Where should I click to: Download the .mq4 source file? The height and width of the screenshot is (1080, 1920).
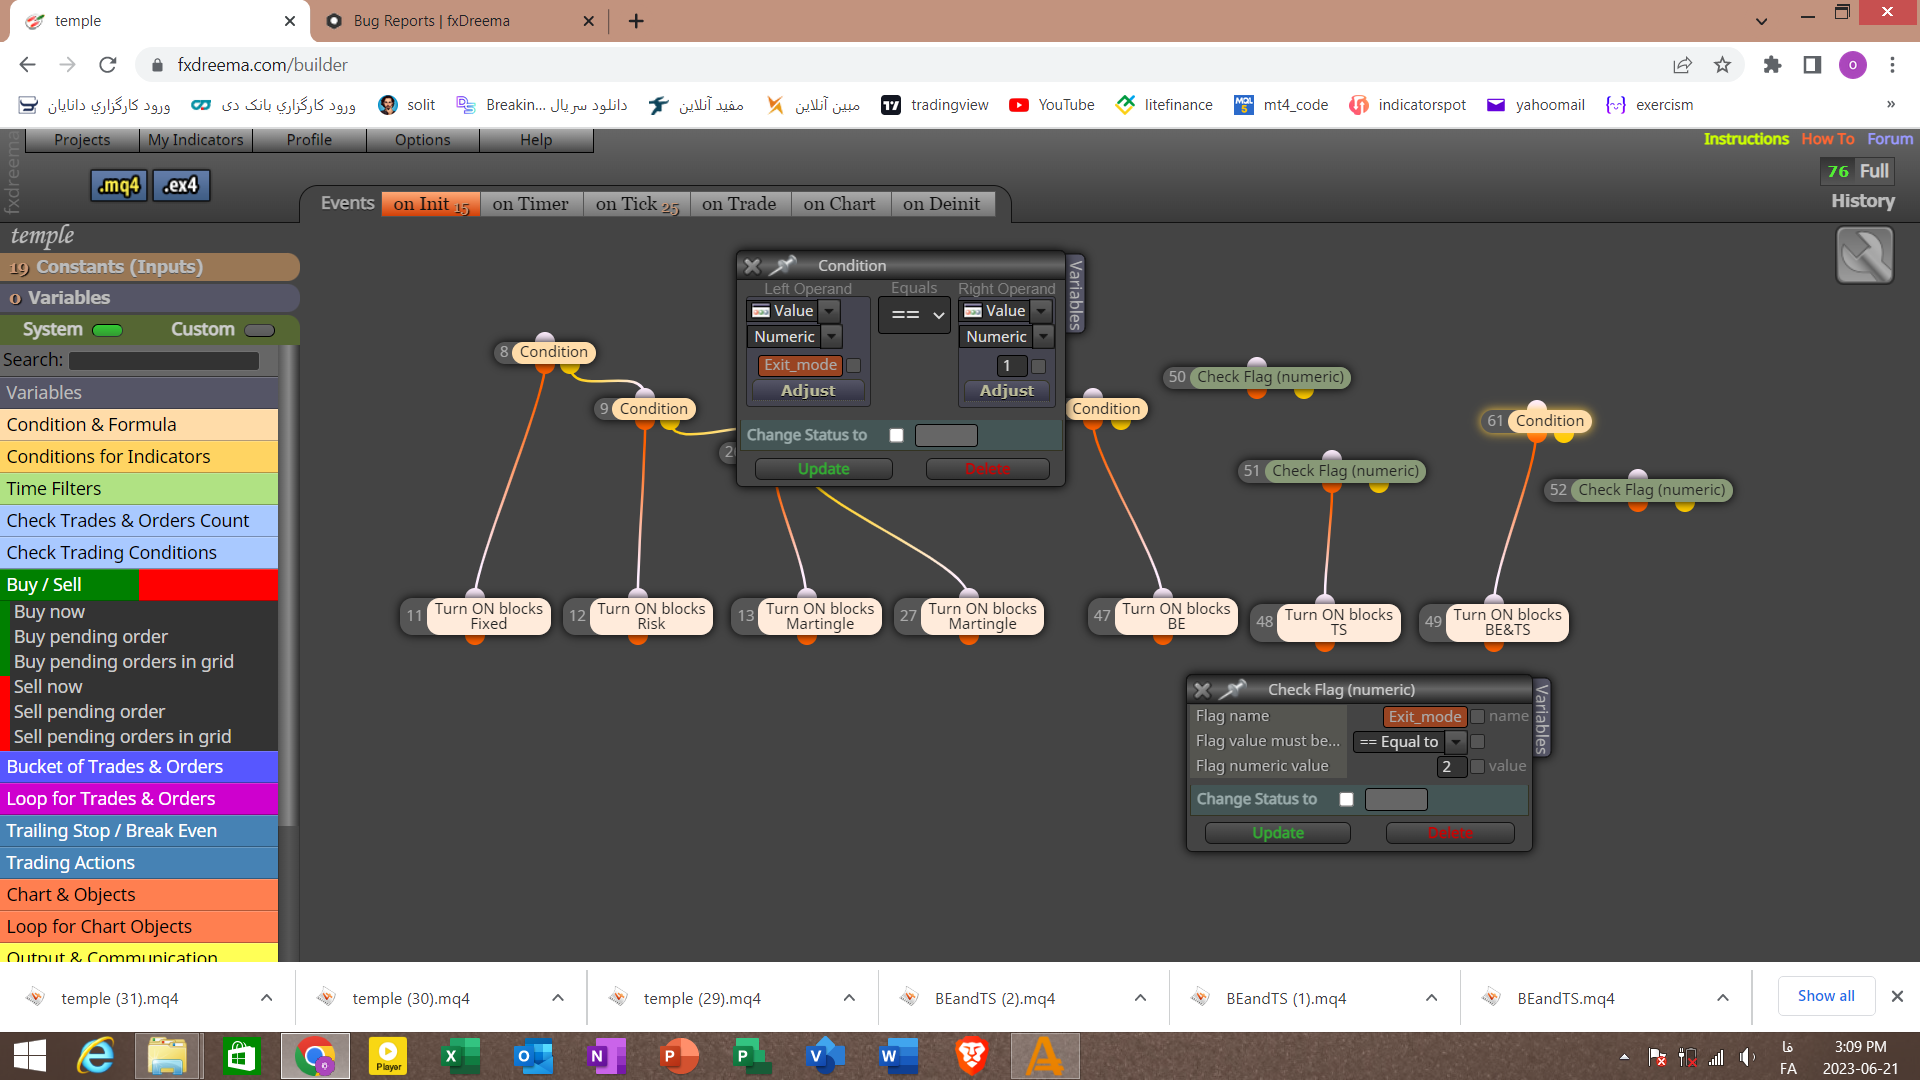tap(119, 185)
